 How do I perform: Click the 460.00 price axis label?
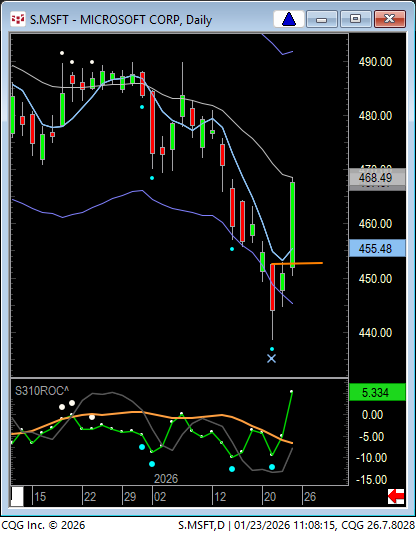tap(375, 224)
